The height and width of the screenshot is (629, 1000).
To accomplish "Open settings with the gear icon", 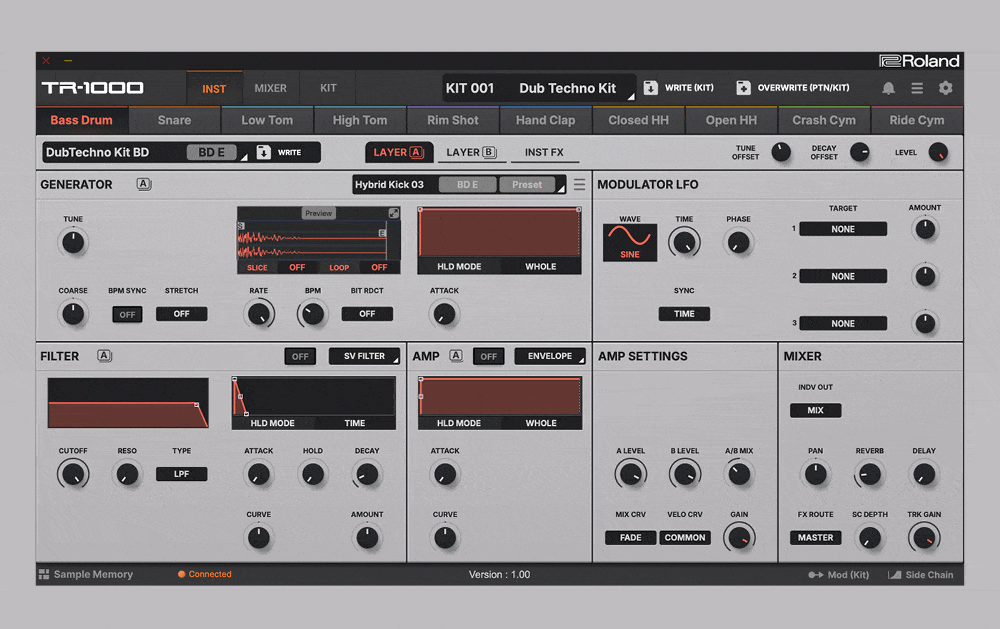I will point(946,88).
